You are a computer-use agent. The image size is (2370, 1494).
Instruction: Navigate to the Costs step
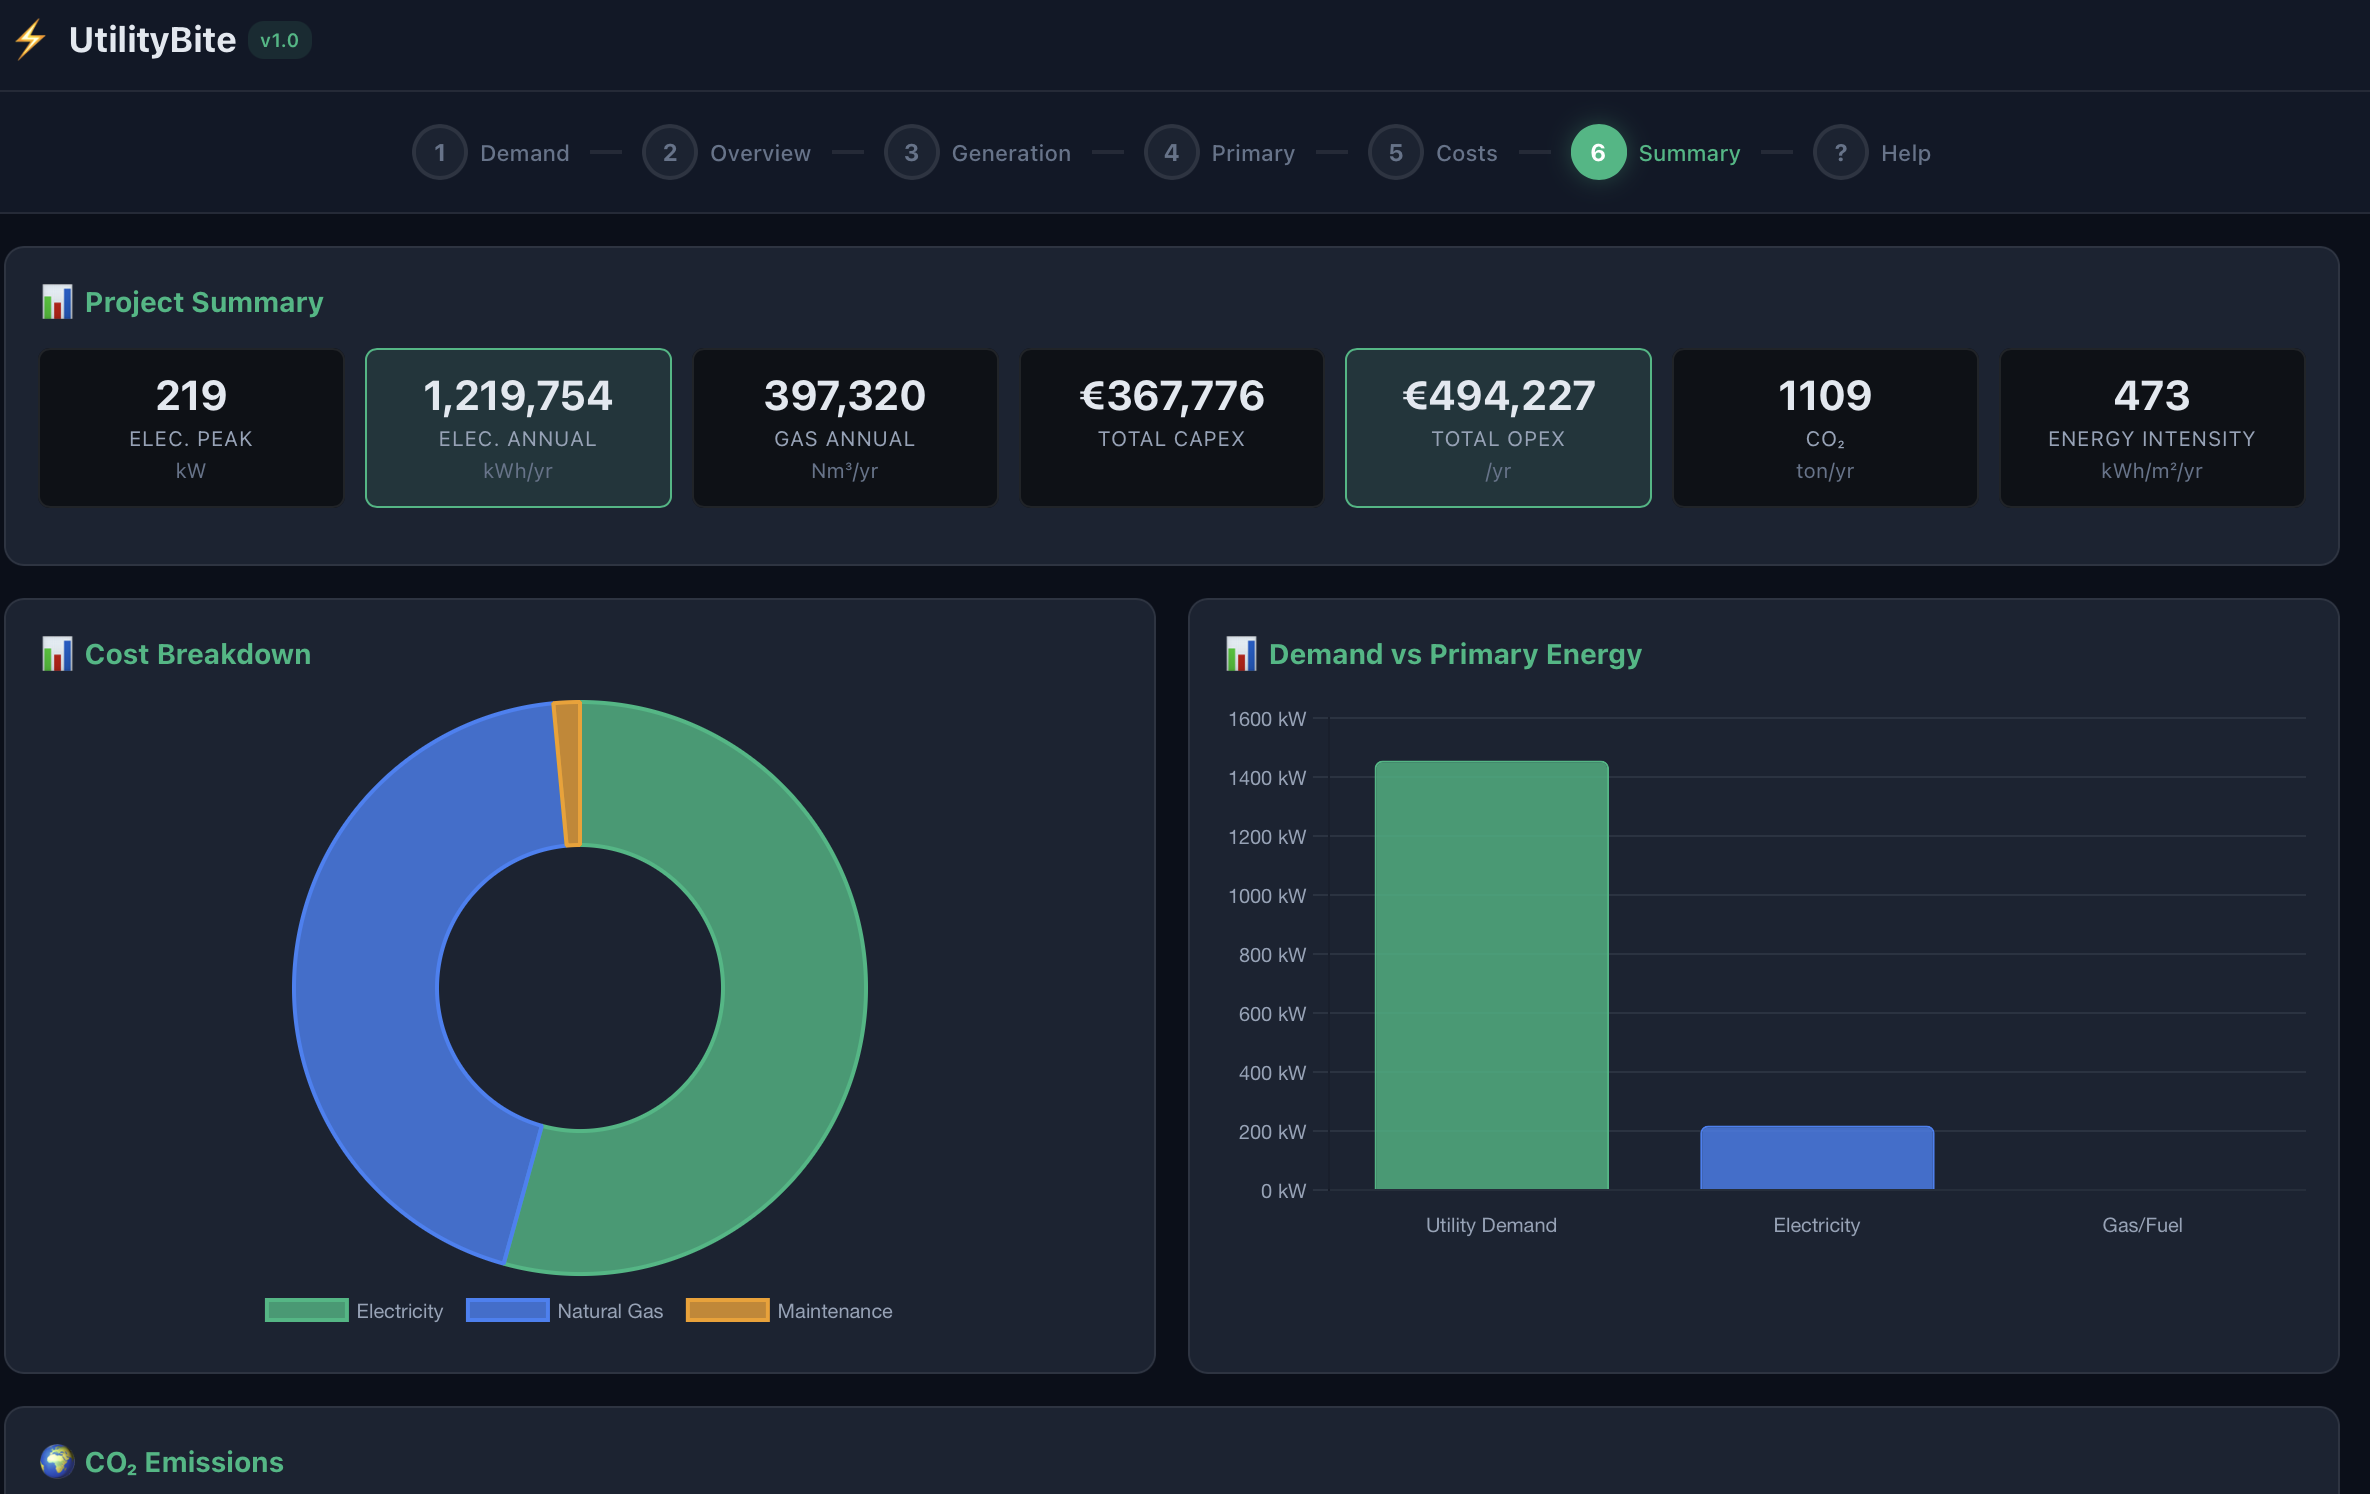pyautogui.click(x=1433, y=153)
